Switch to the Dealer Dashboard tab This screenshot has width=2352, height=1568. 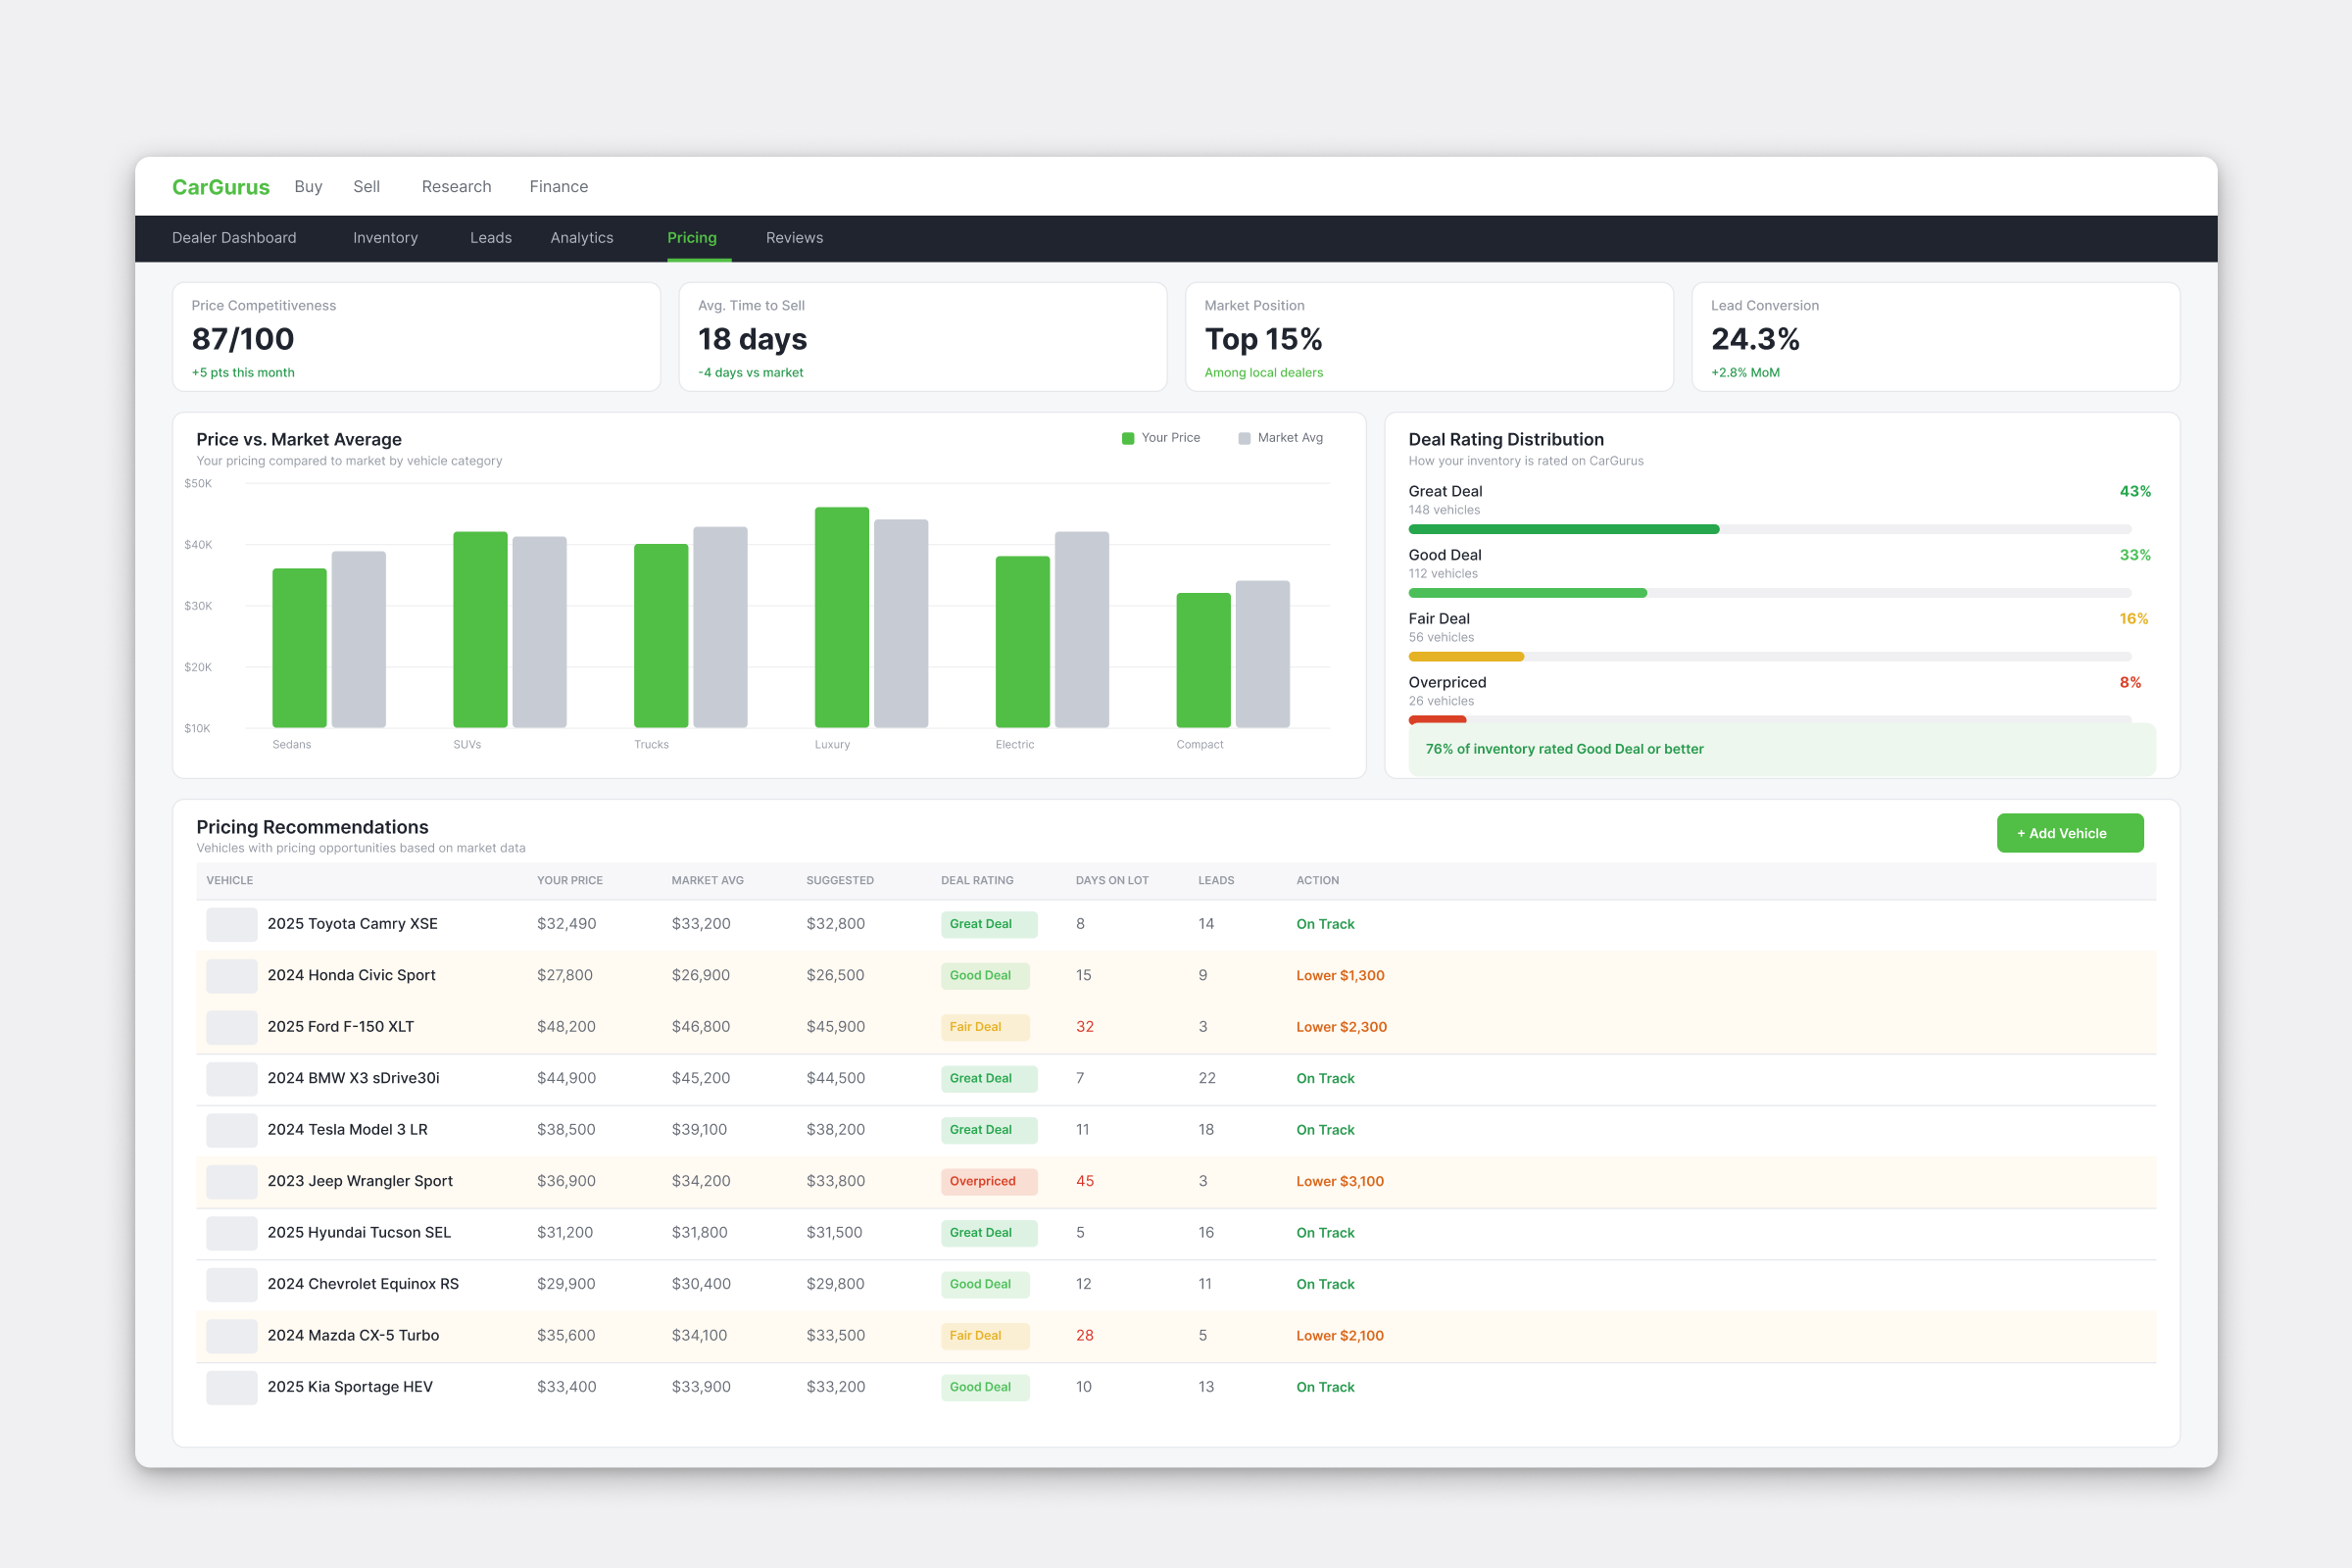pyautogui.click(x=234, y=238)
